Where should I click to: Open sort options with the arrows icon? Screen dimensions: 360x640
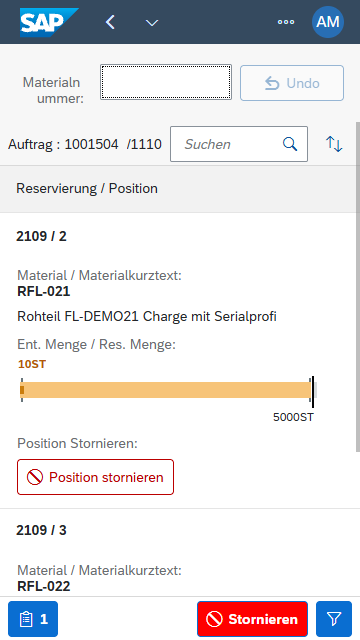point(334,144)
